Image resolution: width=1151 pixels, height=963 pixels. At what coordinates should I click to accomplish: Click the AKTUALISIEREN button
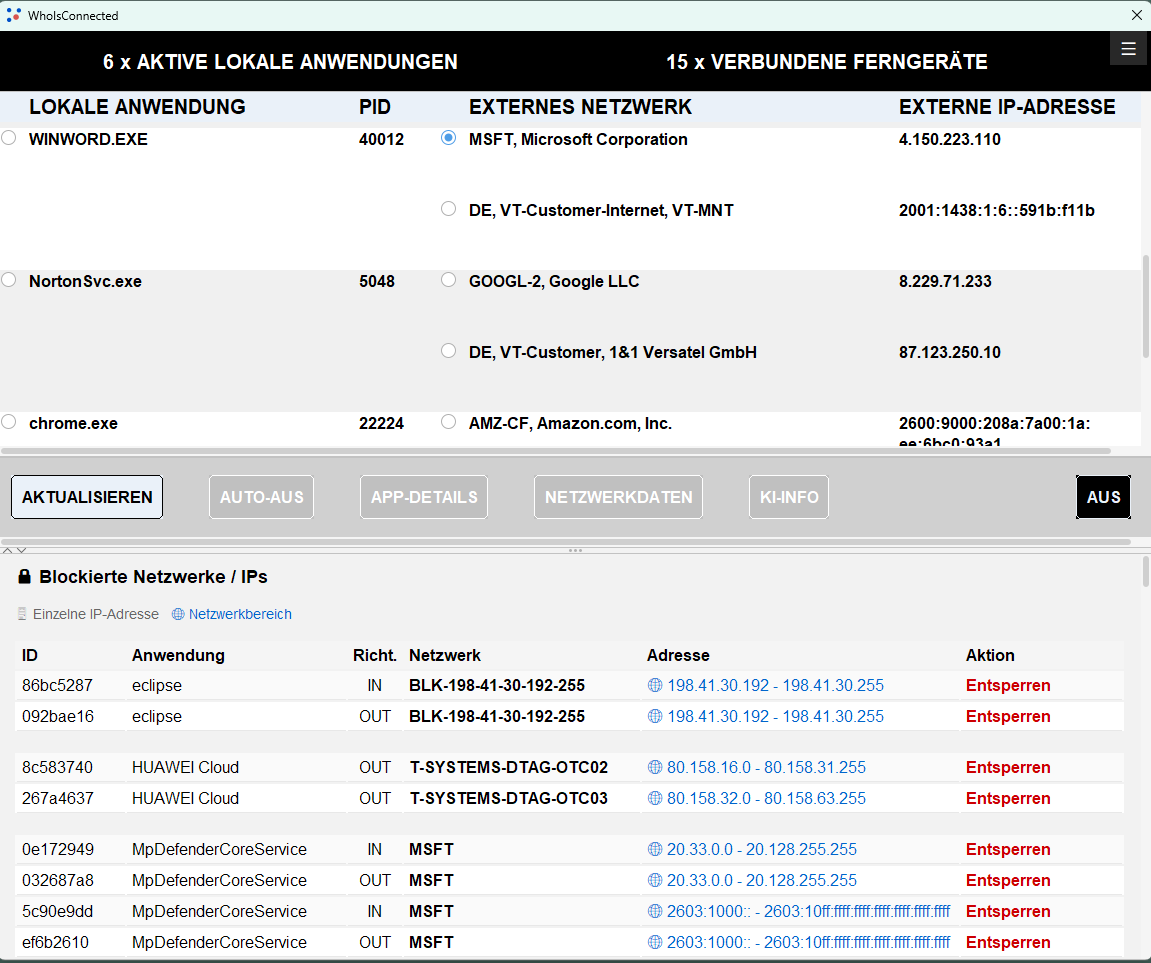pyautogui.click(x=87, y=497)
